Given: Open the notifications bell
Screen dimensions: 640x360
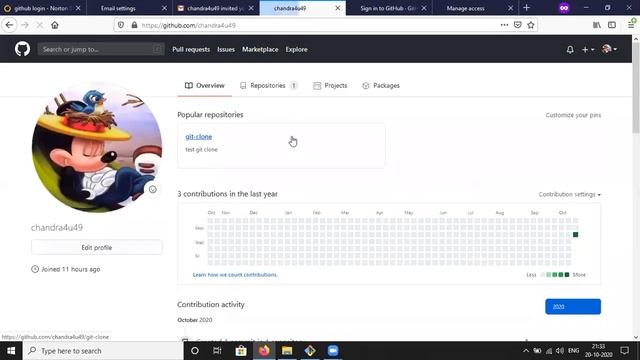Looking at the screenshot, I should click(570, 49).
